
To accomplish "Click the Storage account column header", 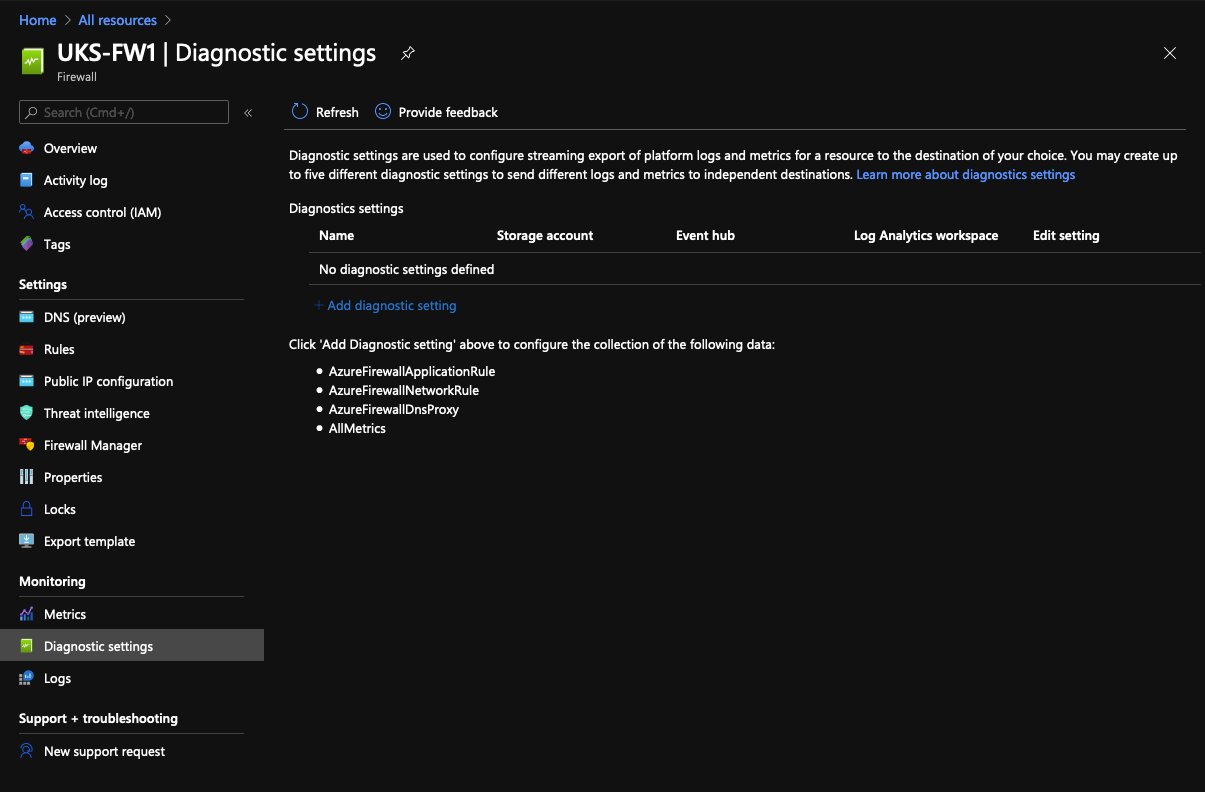I will pyautogui.click(x=545, y=235).
